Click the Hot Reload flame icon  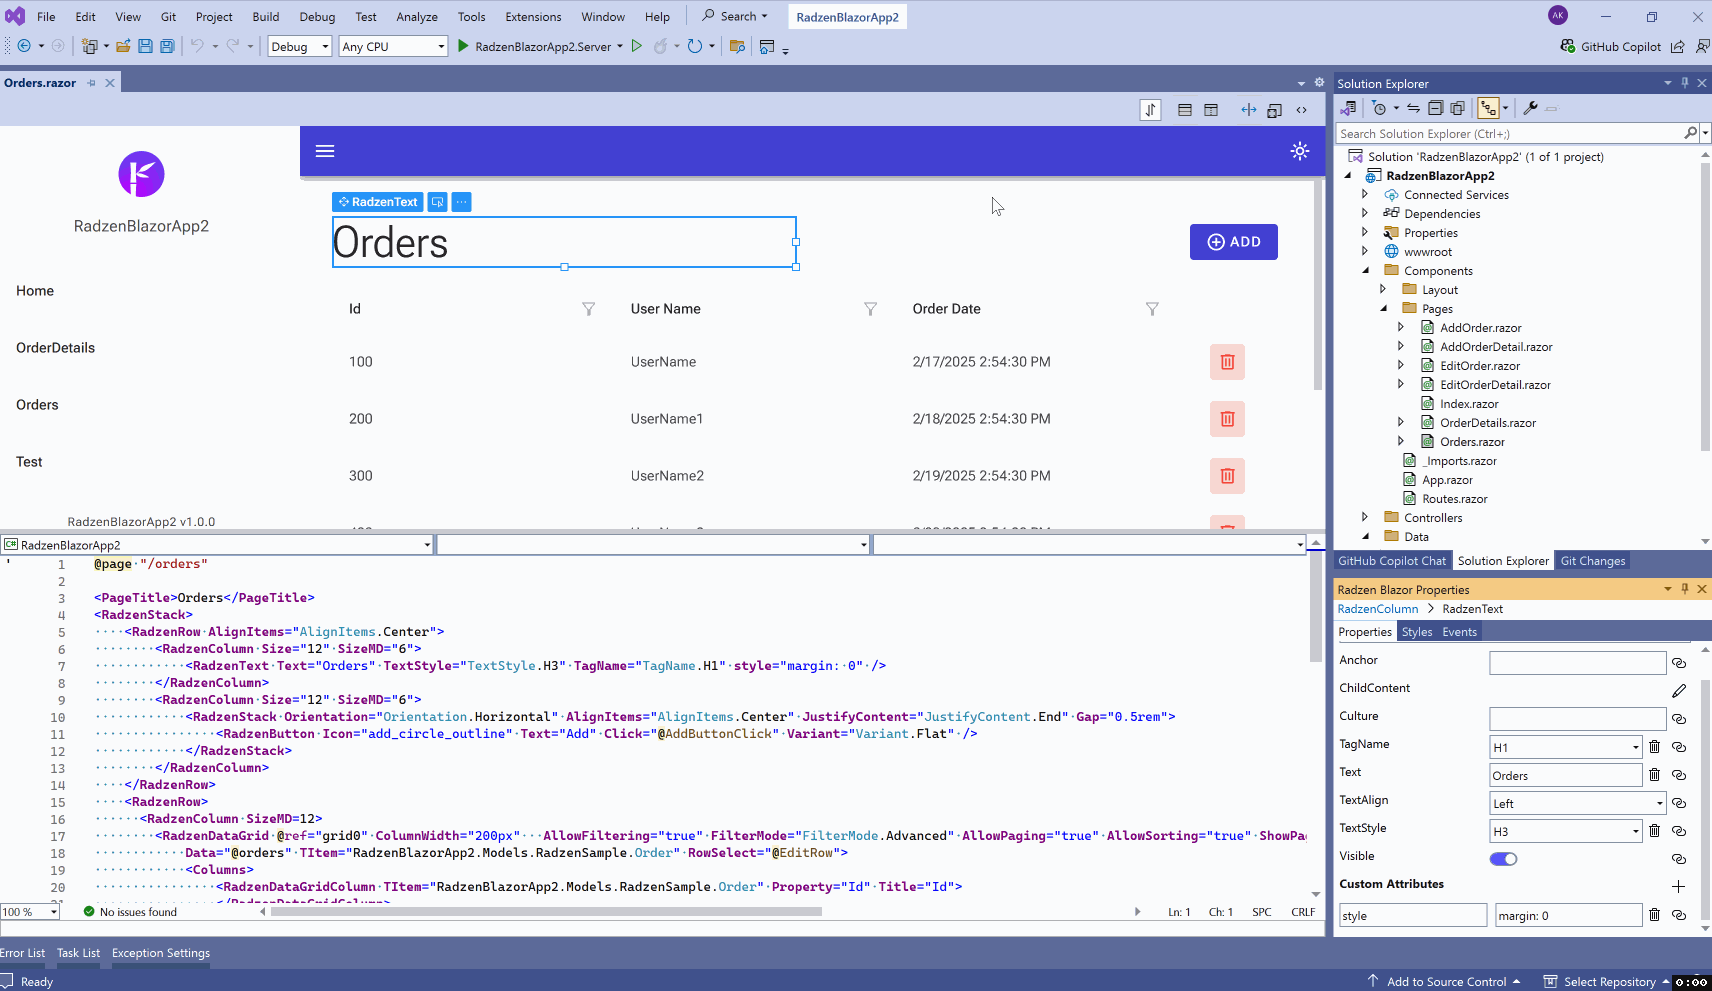[660, 46]
